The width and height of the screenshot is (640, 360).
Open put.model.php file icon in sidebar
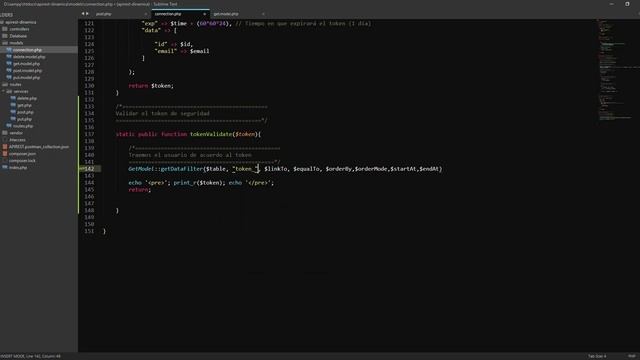(9, 78)
